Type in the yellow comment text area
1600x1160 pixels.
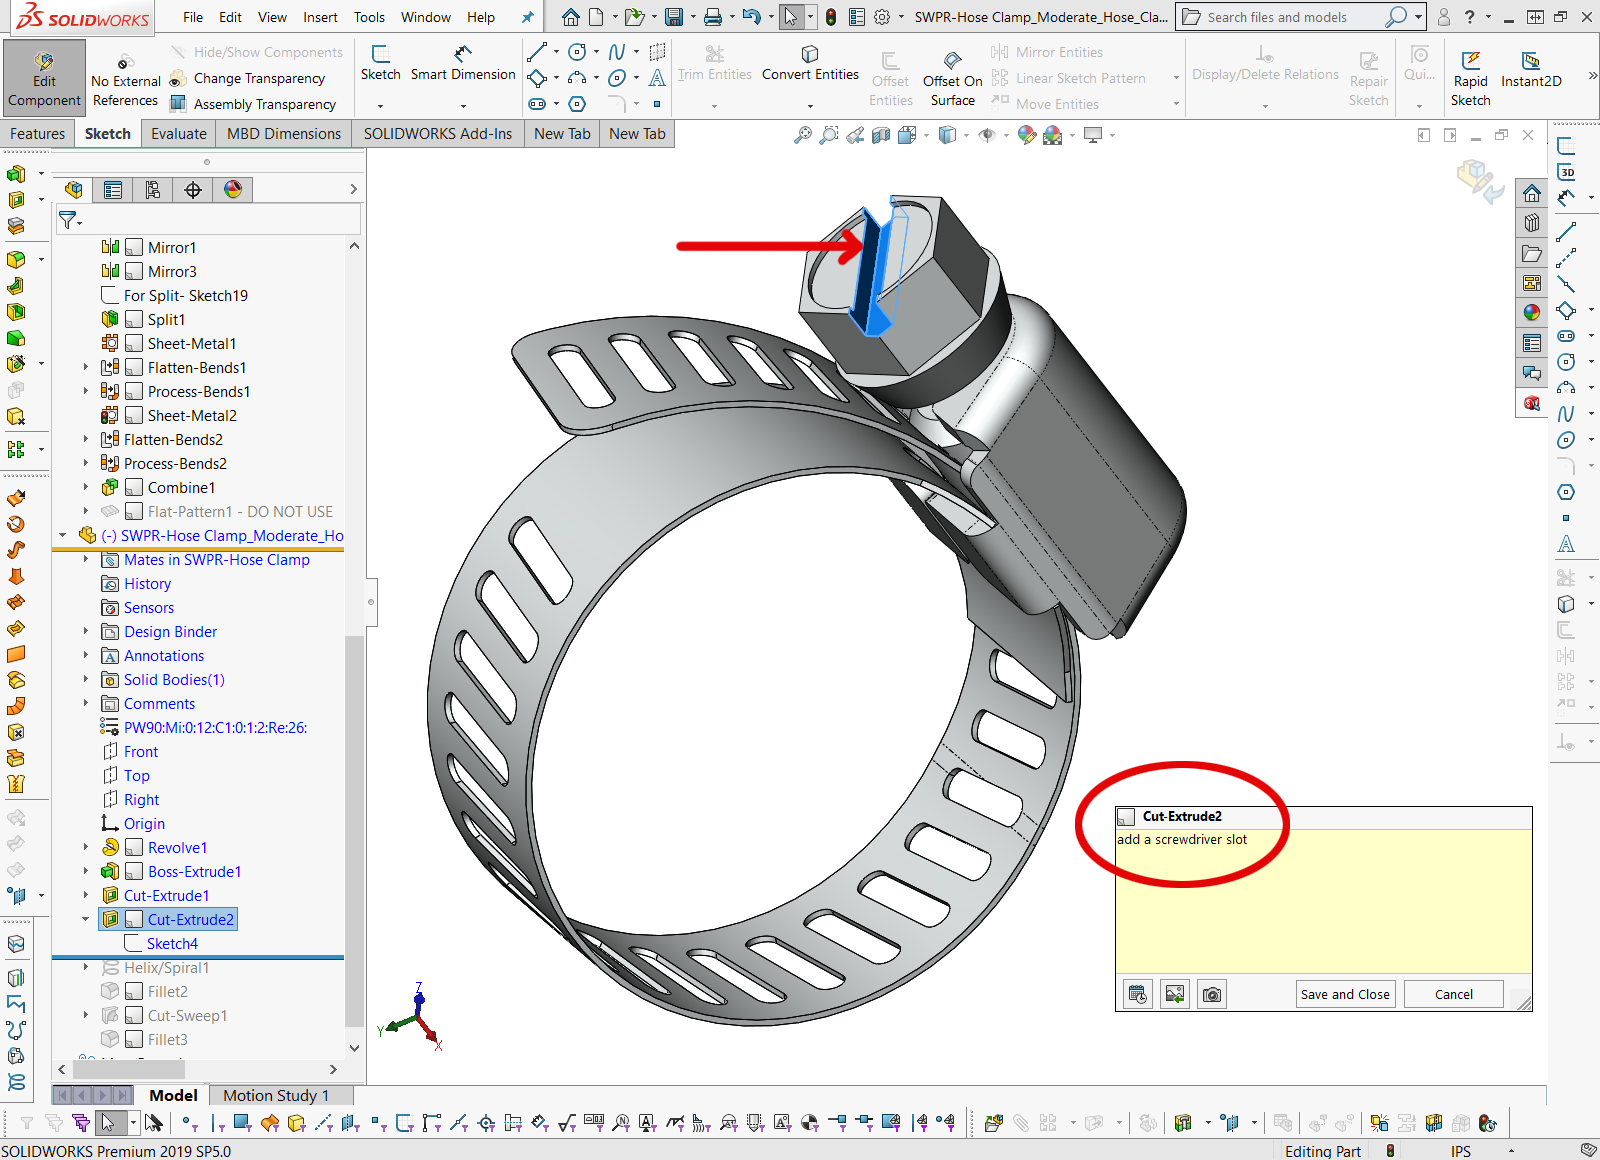click(1323, 901)
